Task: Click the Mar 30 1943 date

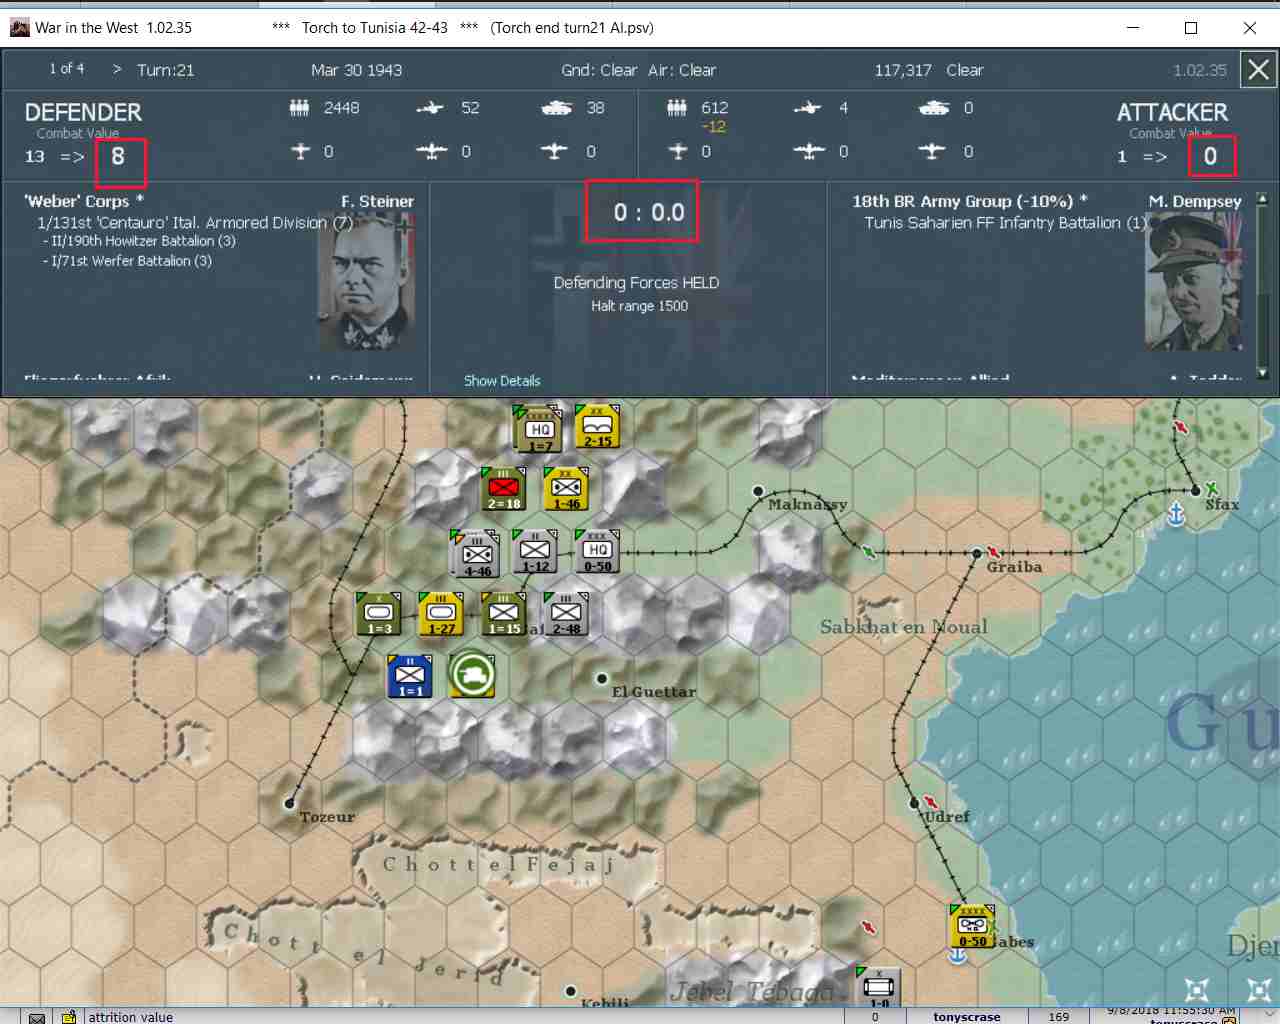Action: [x=356, y=70]
